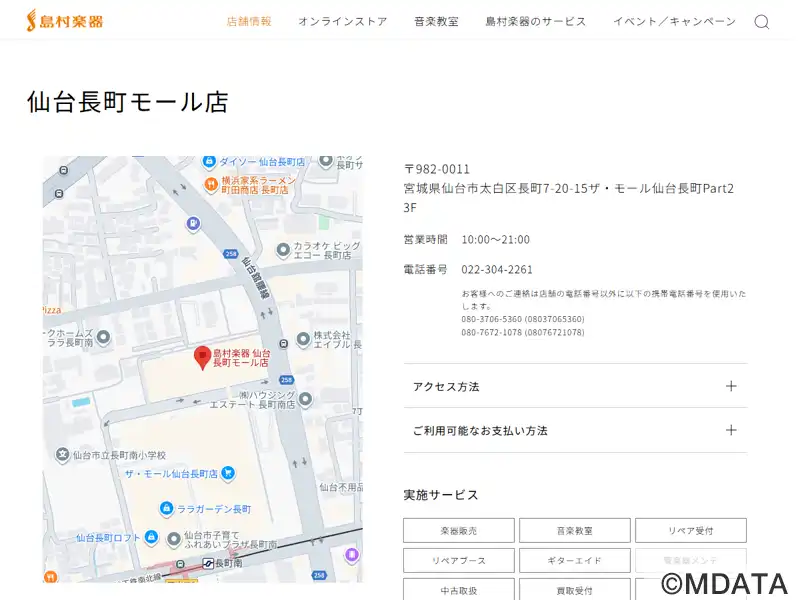800x600 pixels.
Task: Open the 店舗情報 menu item
Action: [249, 21]
